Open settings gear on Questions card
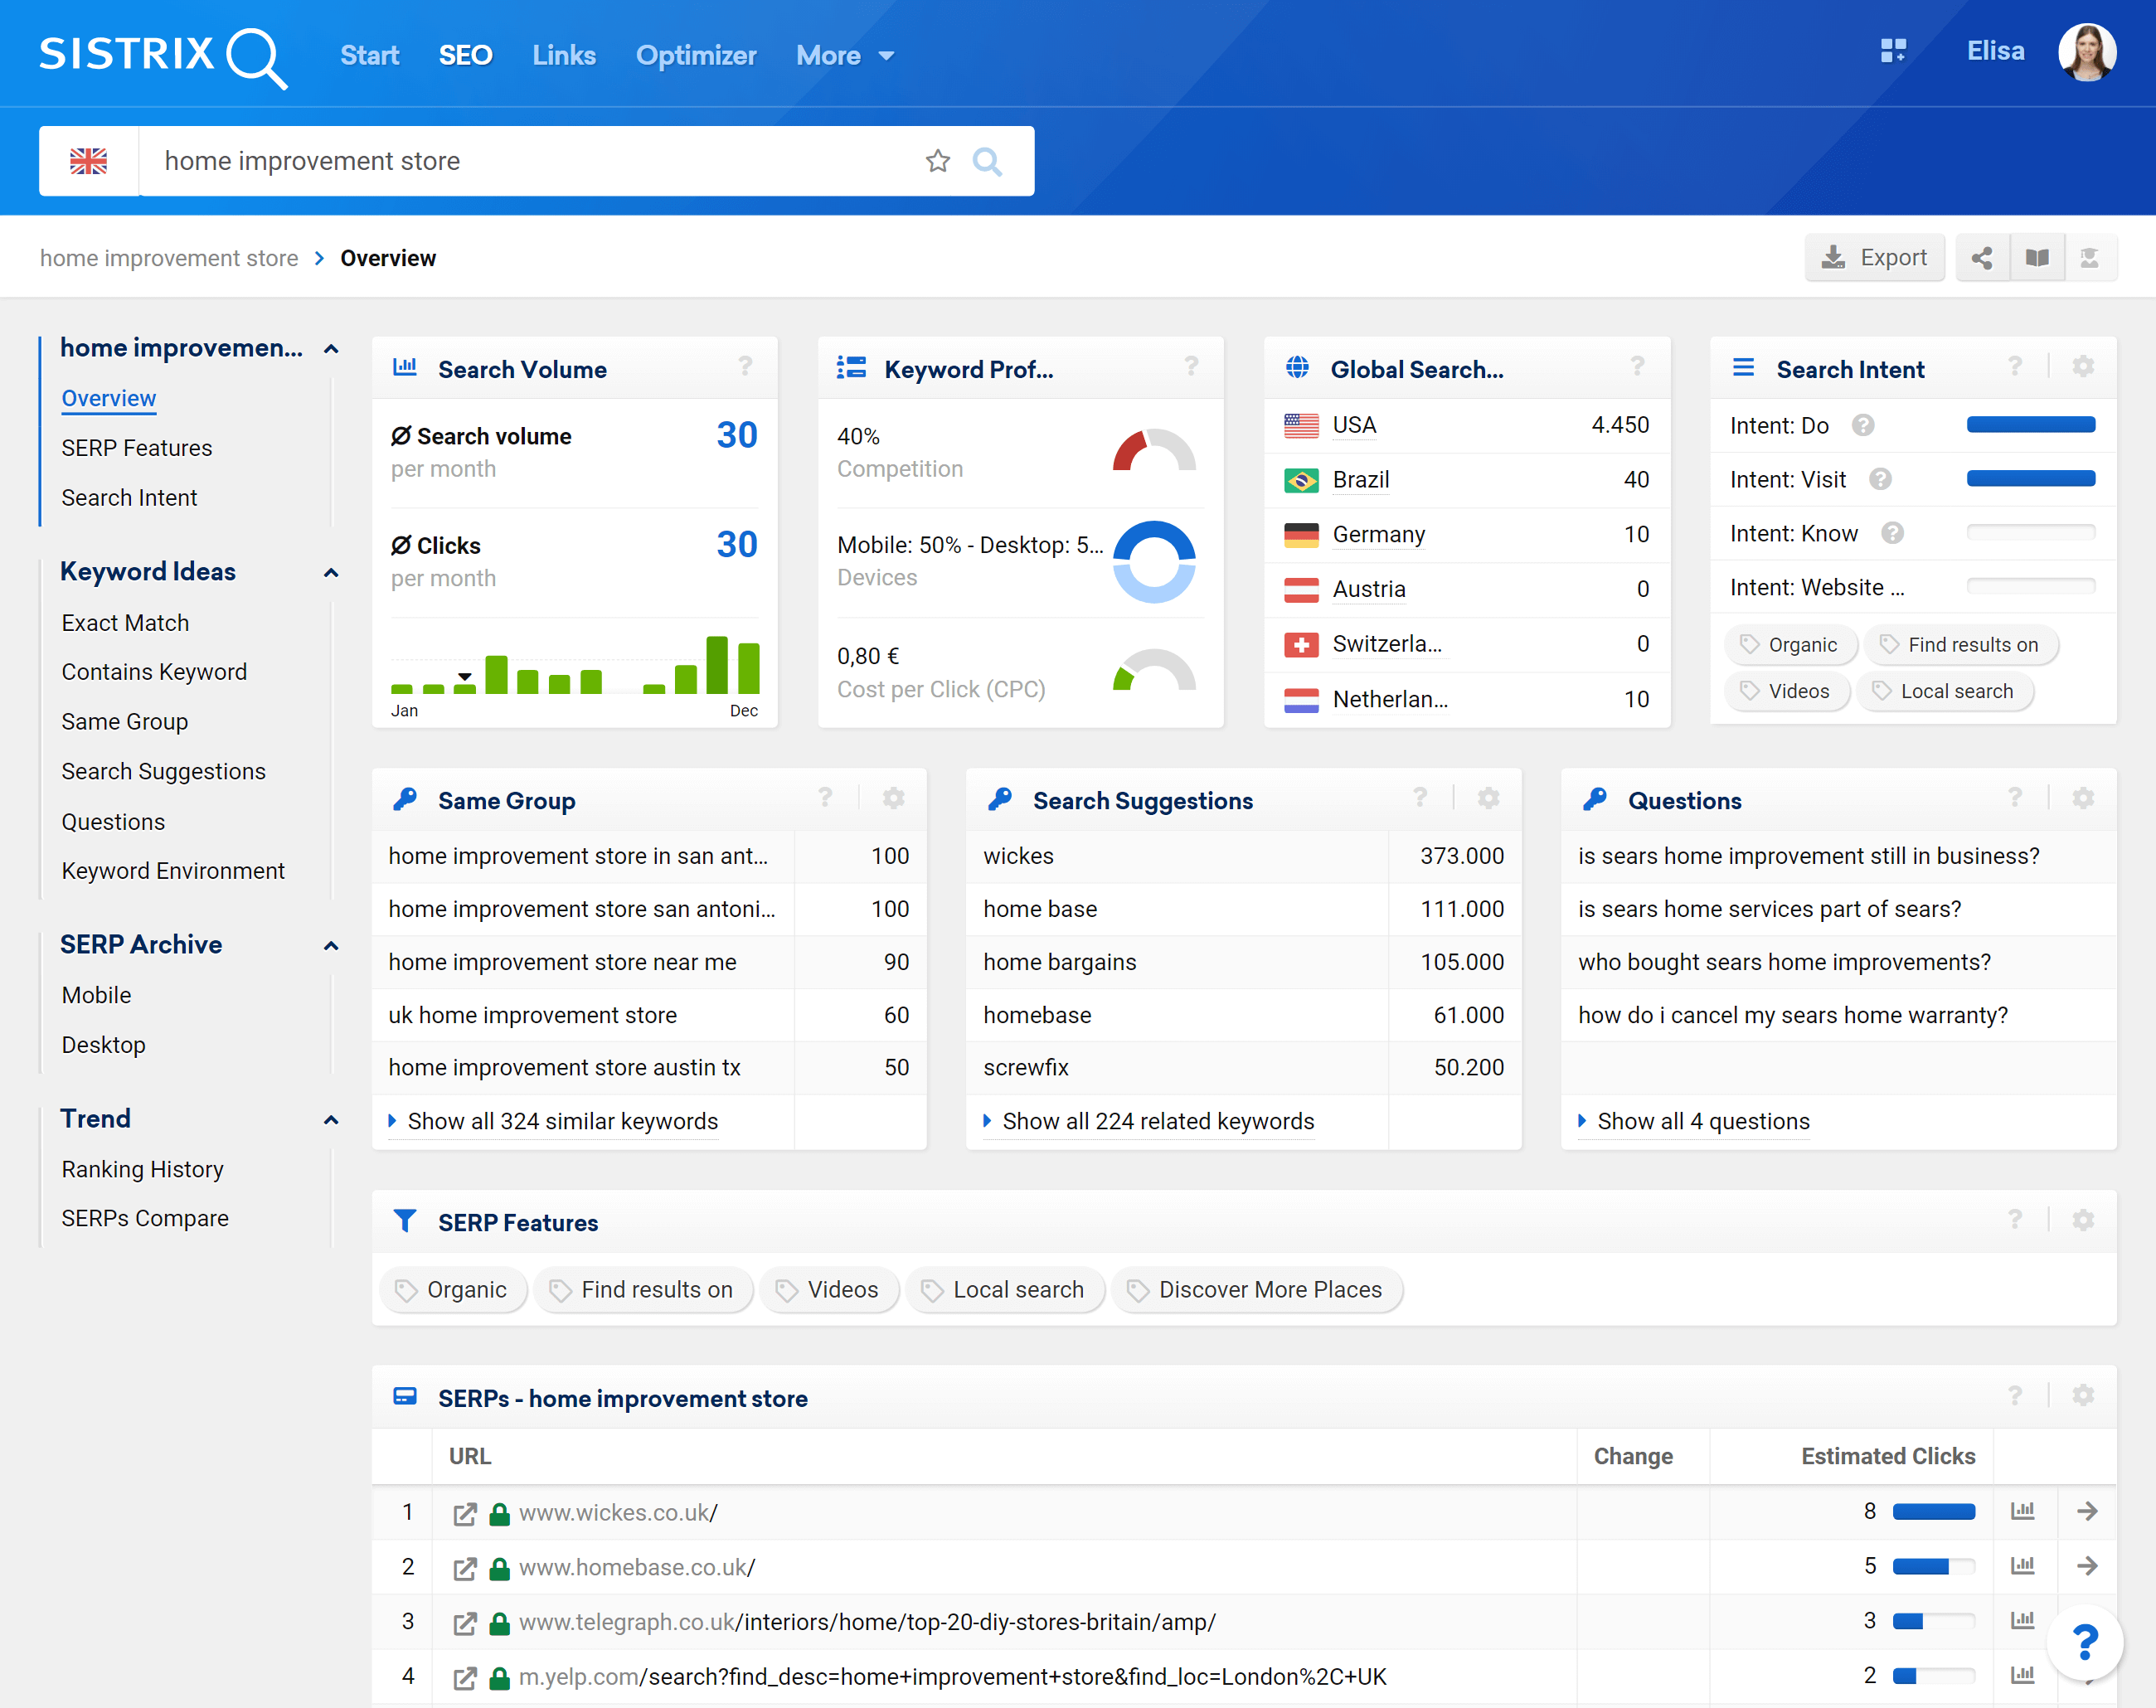The height and width of the screenshot is (1708, 2156). [x=2083, y=798]
